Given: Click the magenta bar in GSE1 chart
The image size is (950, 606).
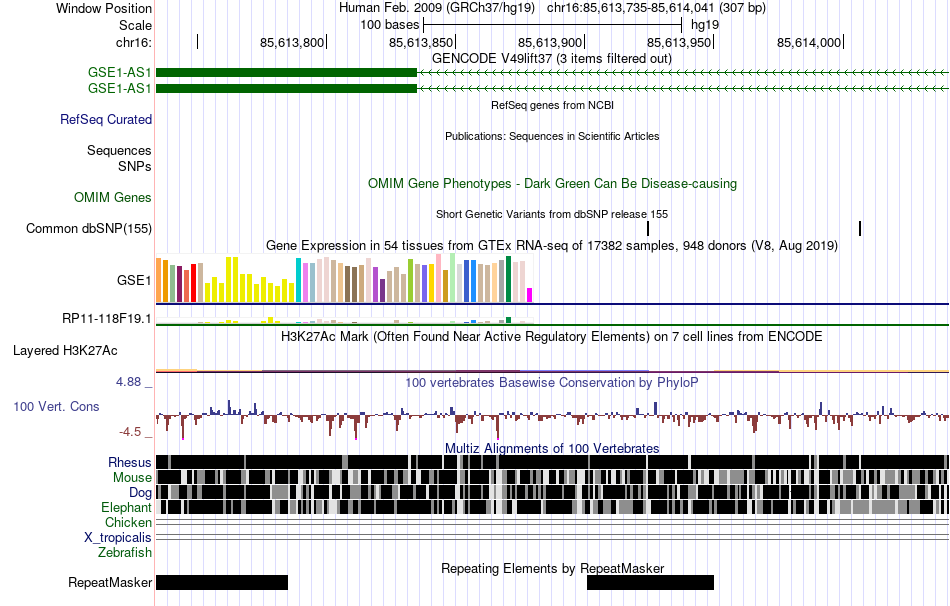Looking at the screenshot, I should (529, 295).
